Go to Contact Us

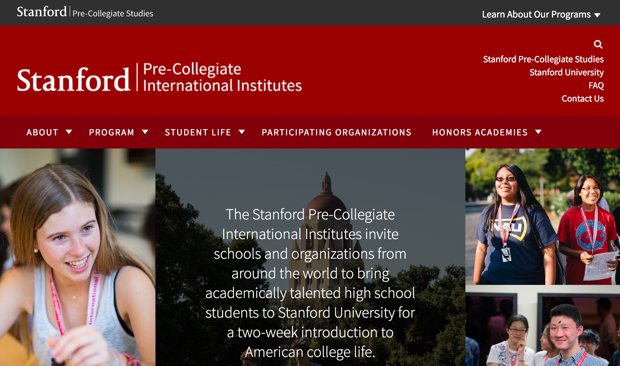[x=582, y=98]
